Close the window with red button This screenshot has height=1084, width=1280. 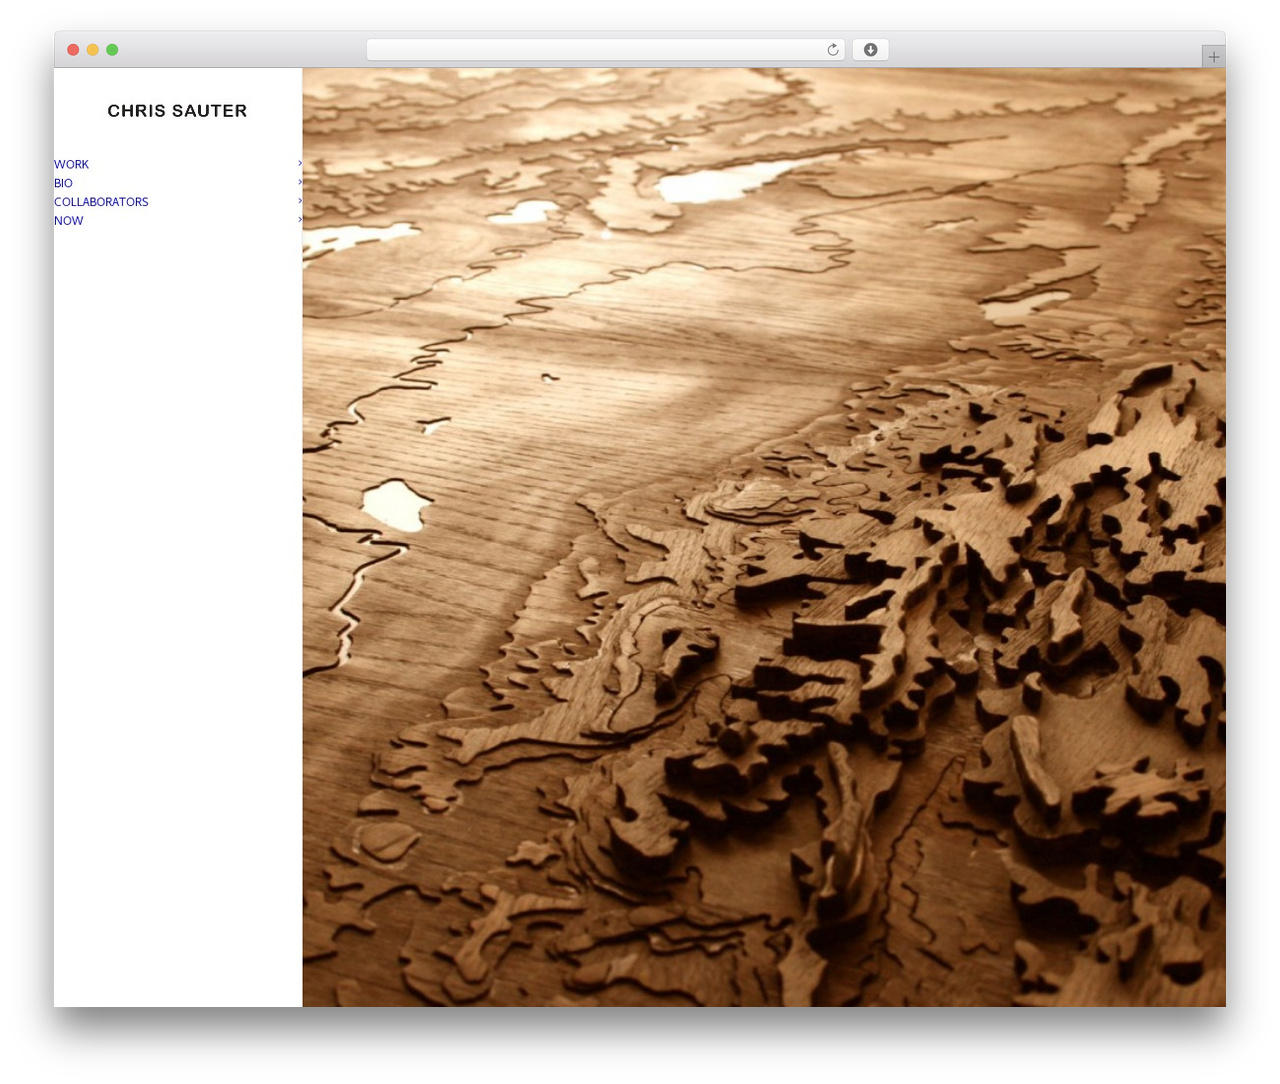tap(73, 50)
